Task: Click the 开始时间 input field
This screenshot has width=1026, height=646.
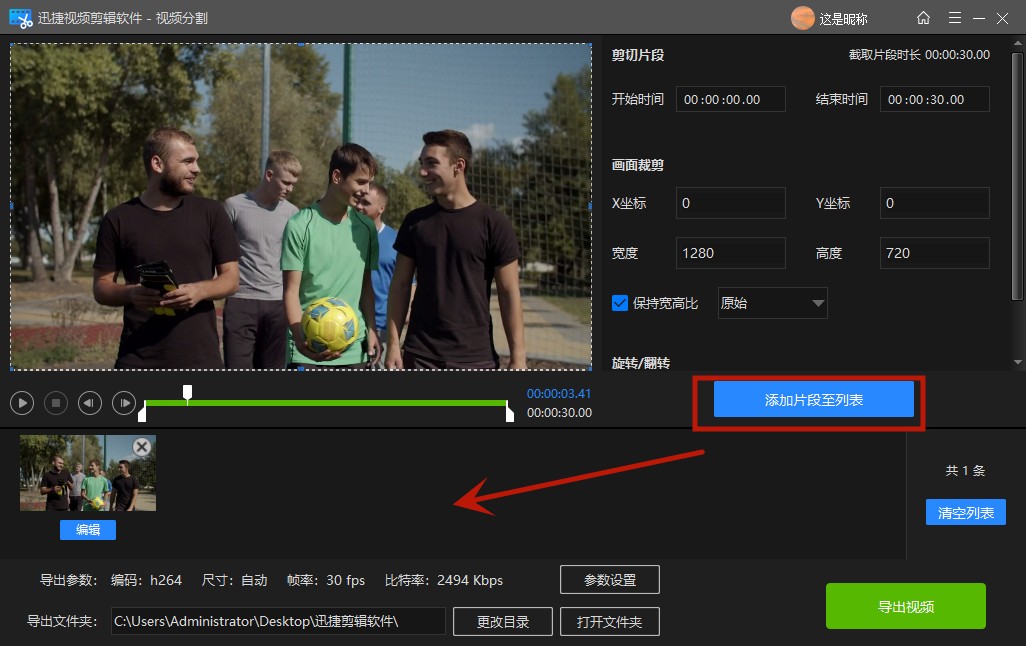Action: (730, 99)
